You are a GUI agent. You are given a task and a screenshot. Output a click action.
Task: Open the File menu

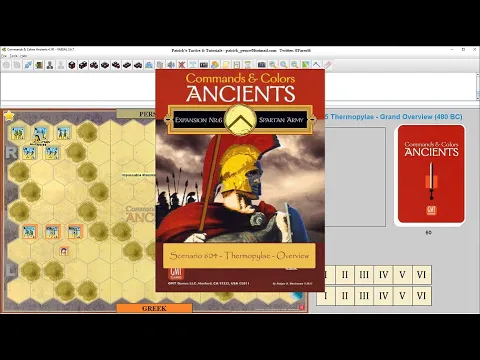coord(4,56)
